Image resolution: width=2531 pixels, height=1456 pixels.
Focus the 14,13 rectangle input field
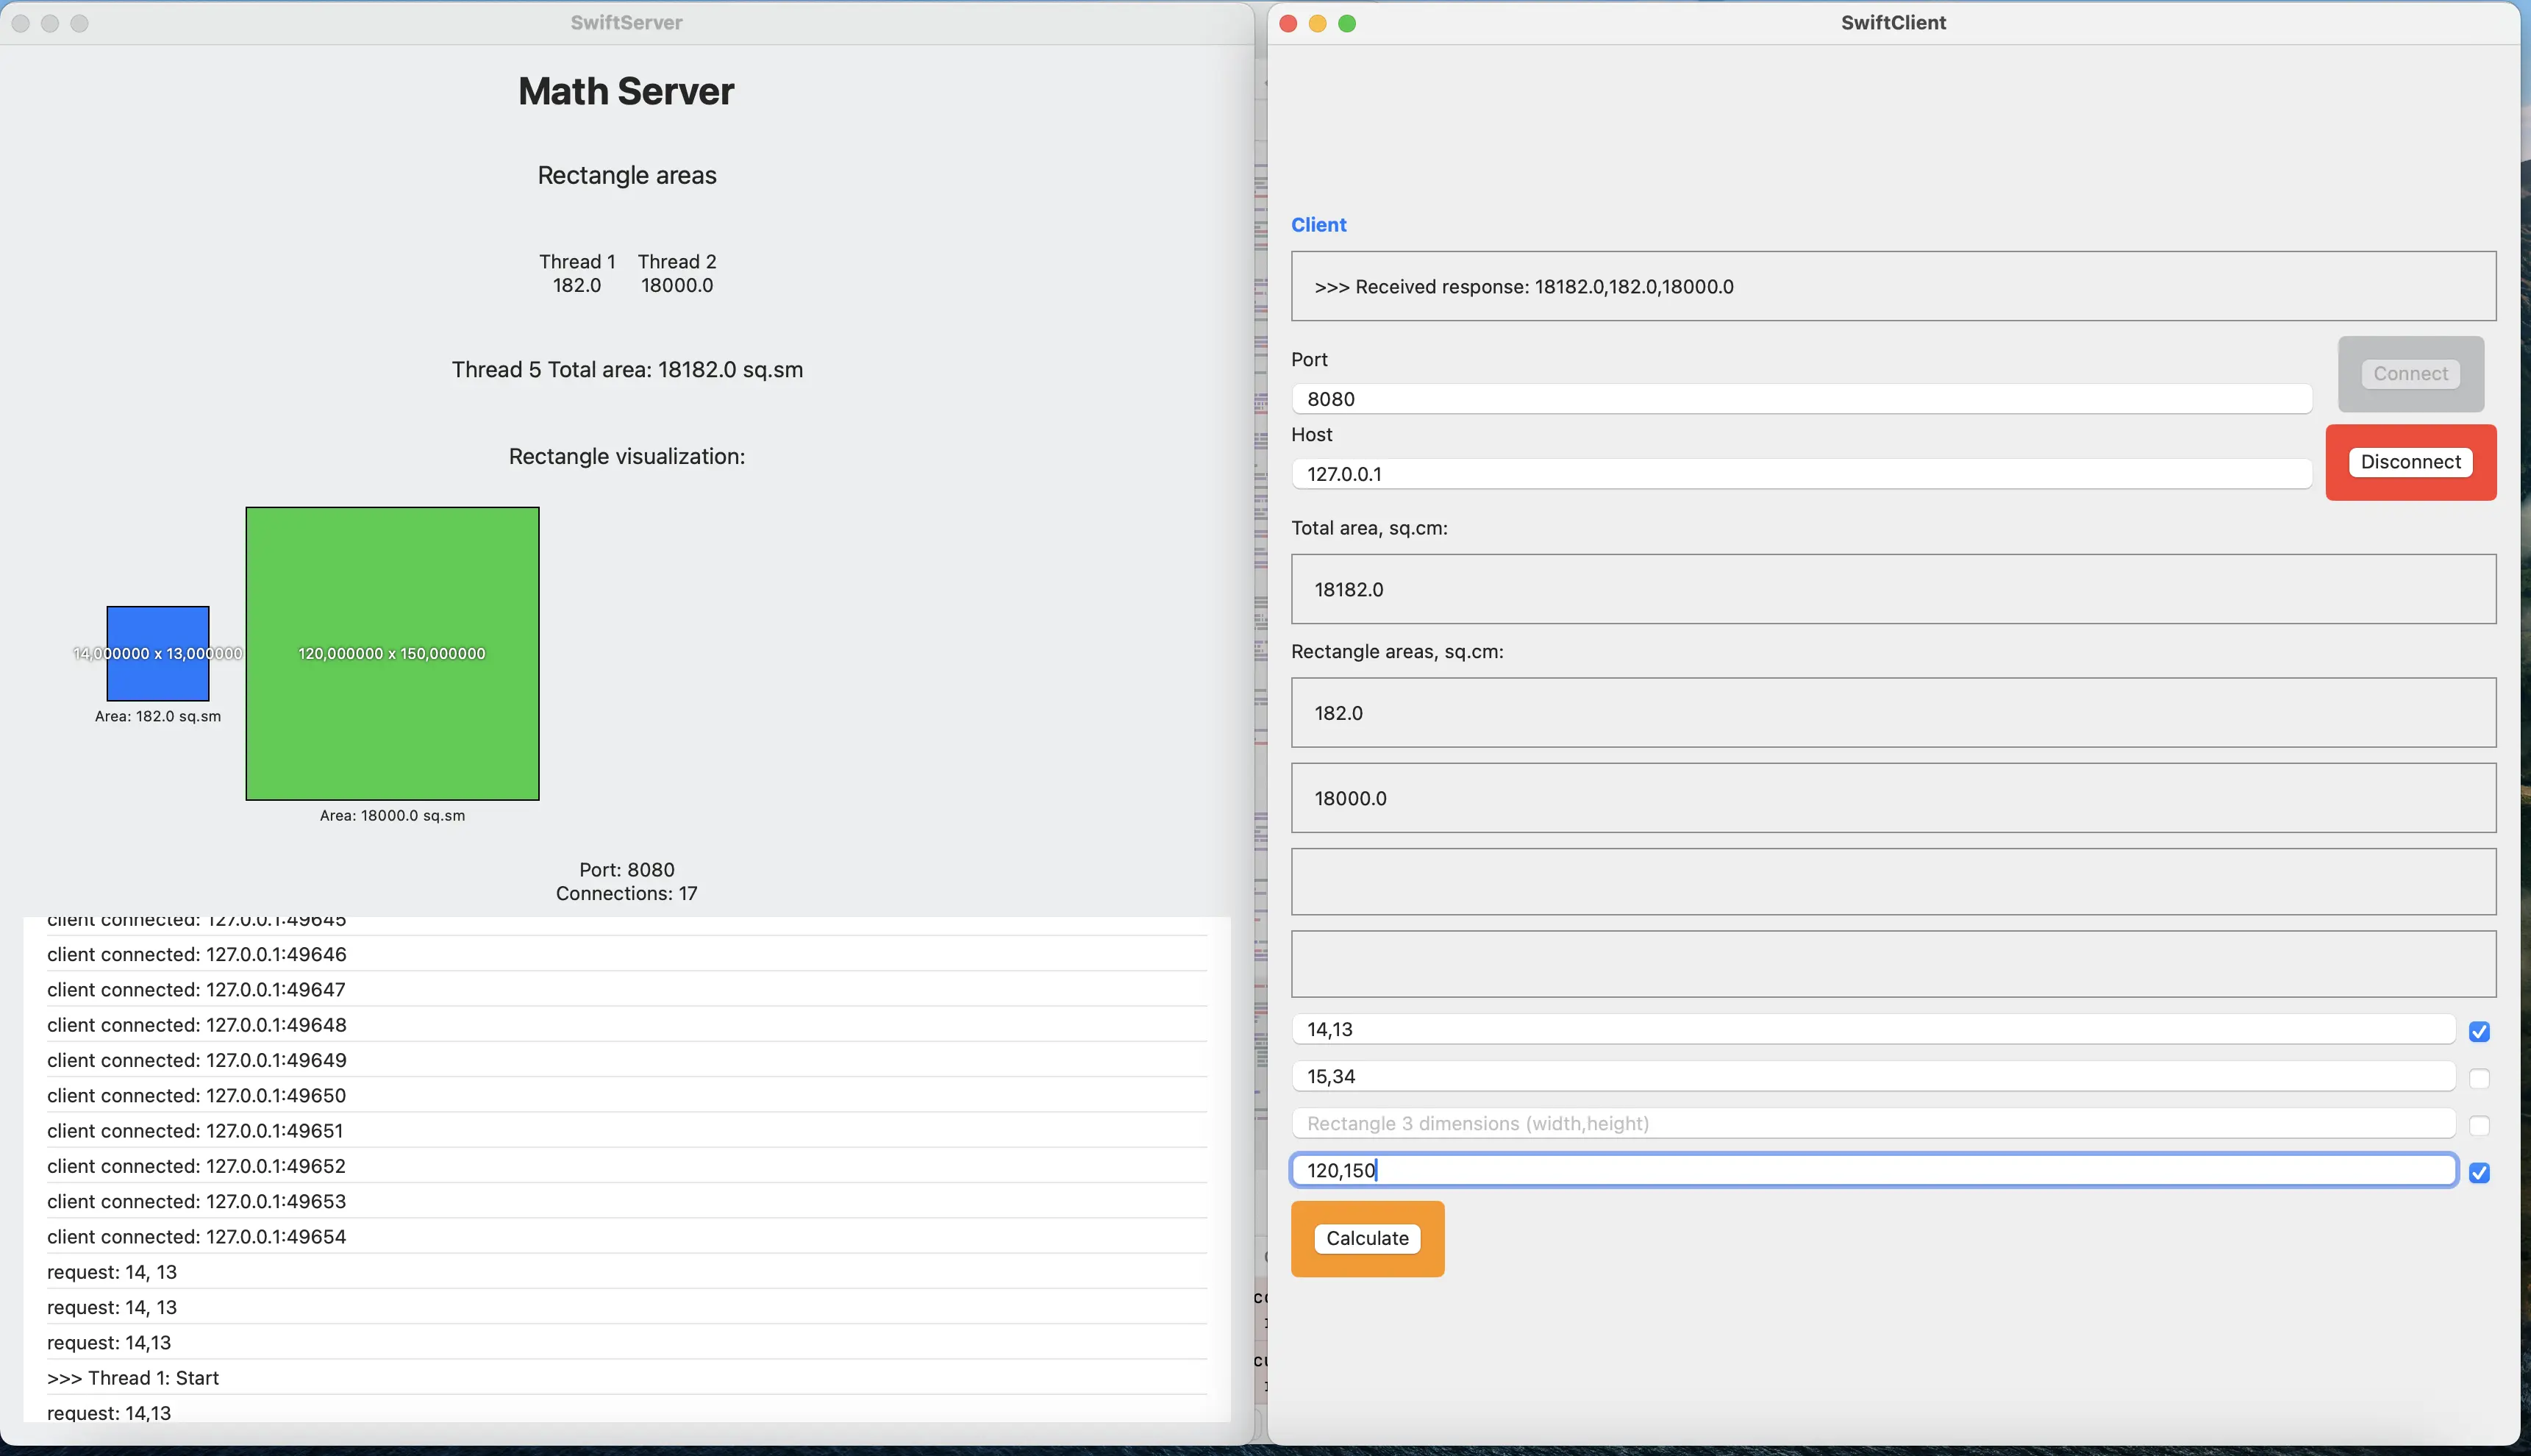point(1873,1029)
